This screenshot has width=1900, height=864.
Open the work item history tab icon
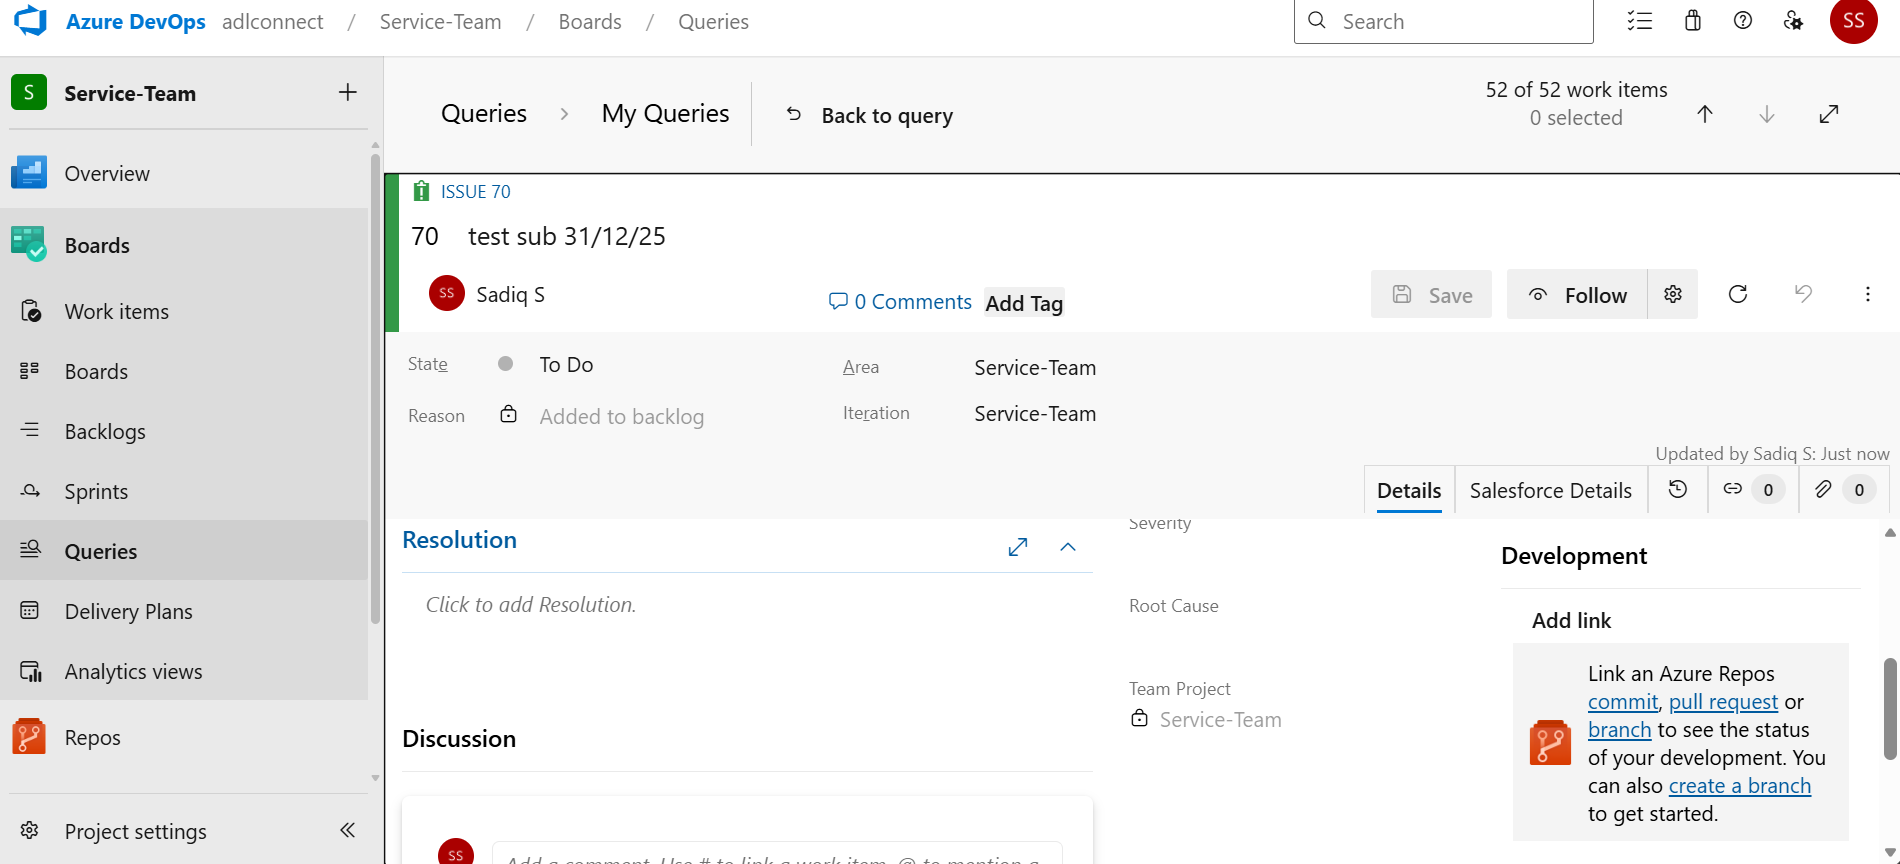[x=1677, y=489]
